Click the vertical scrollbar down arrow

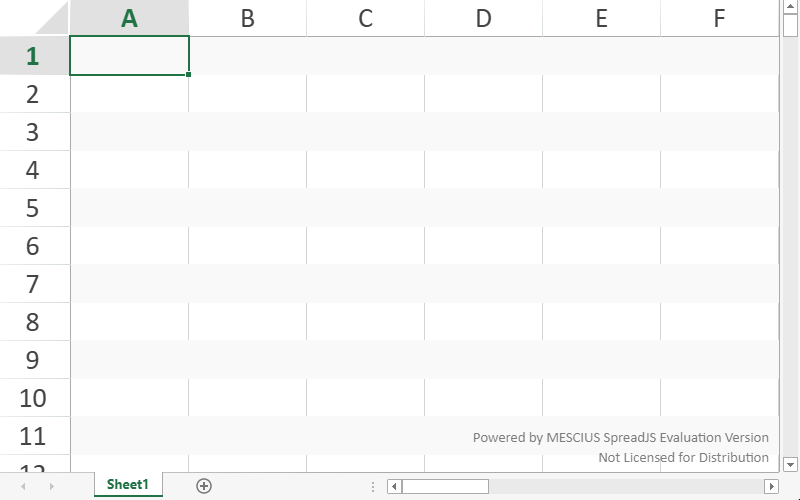(x=790, y=464)
